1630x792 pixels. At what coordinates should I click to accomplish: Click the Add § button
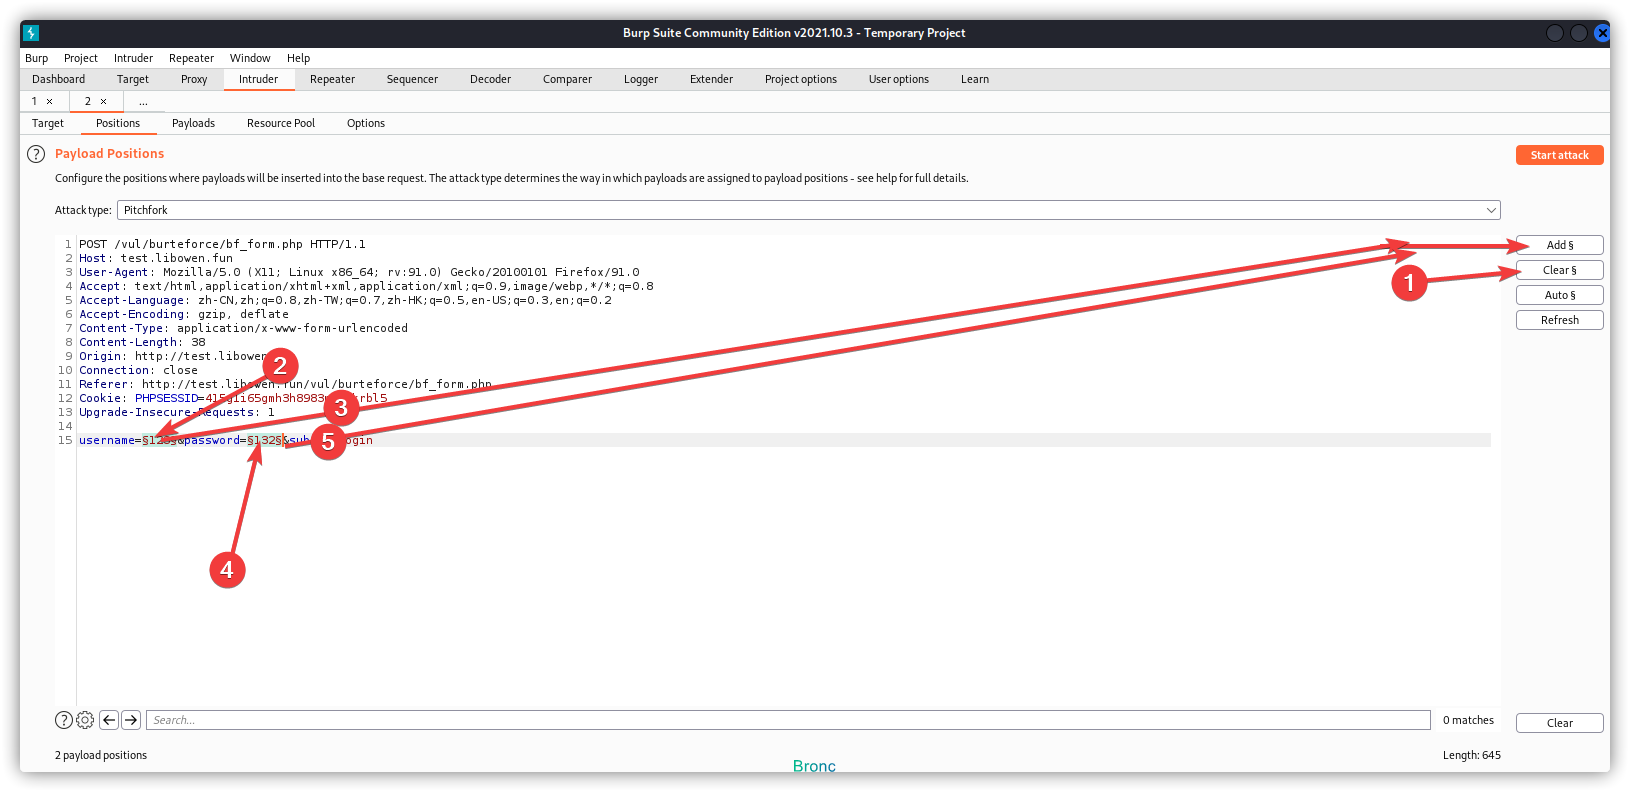pos(1560,245)
